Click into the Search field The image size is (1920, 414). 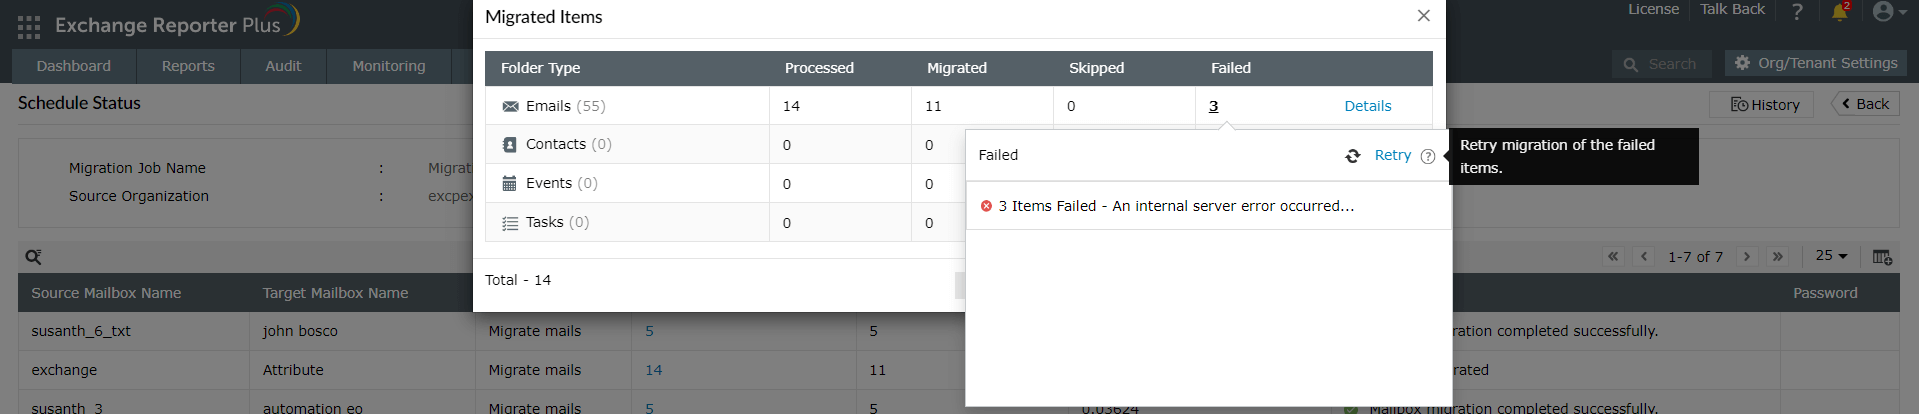point(1672,64)
